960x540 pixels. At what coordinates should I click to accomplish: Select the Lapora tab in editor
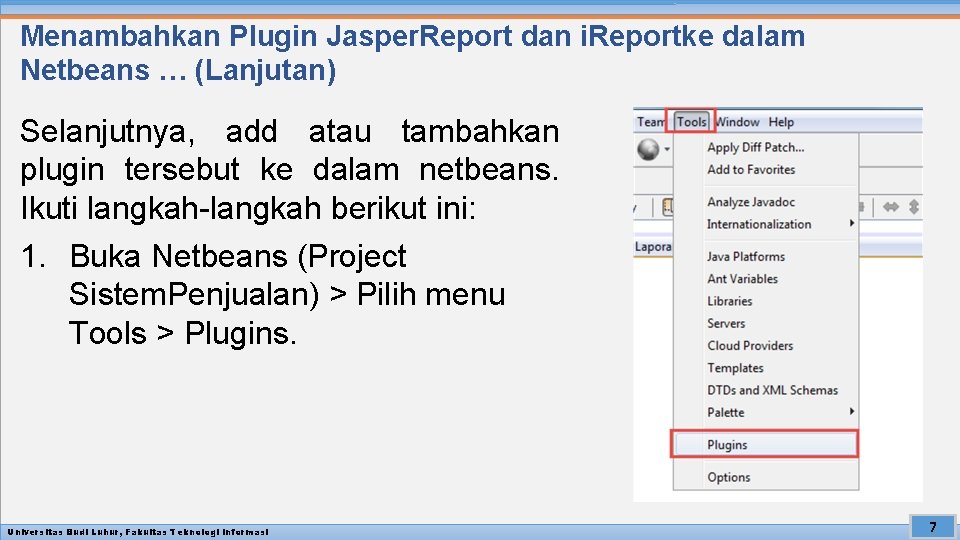coord(653,247)
